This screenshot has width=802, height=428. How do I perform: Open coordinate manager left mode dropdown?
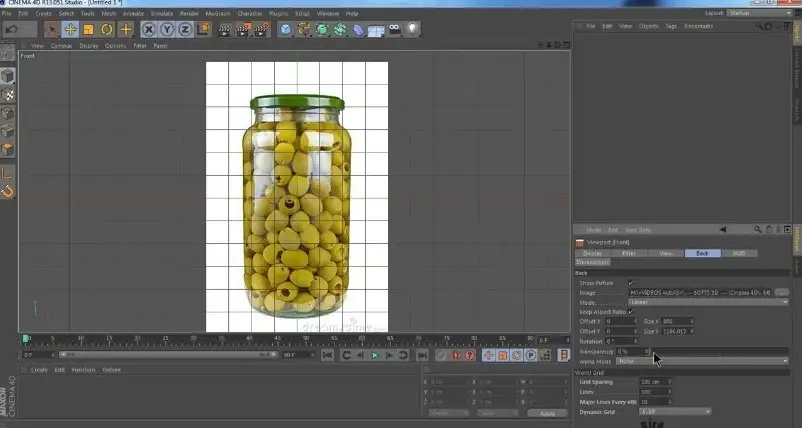click(449, 413)
